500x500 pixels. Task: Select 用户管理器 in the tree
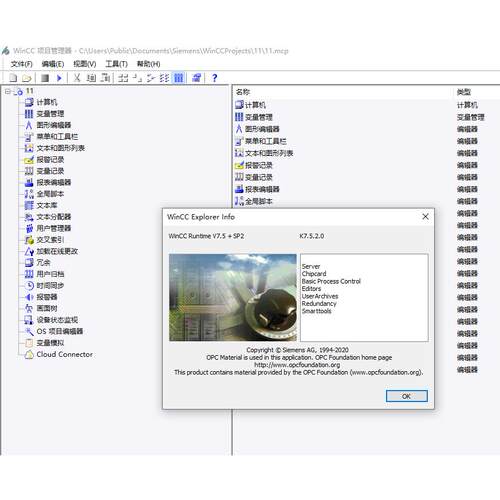[x=54, y=228]
